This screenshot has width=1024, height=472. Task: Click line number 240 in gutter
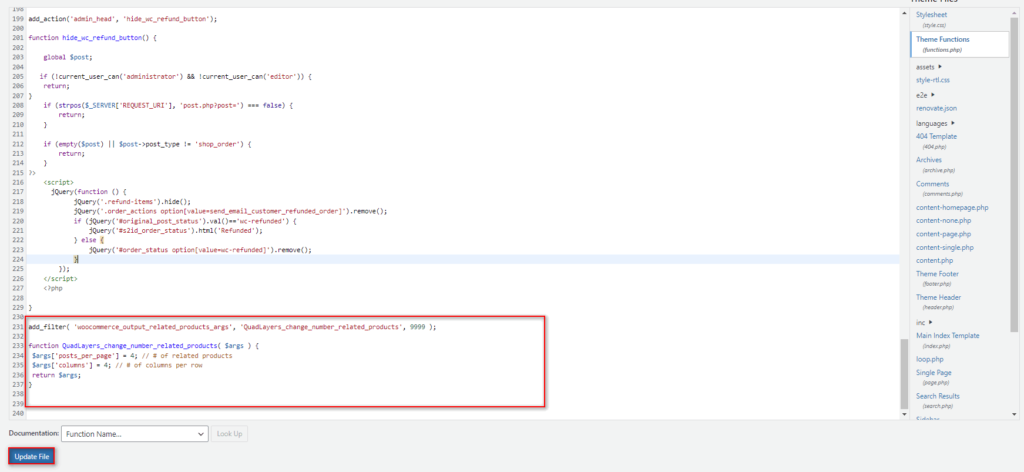pos(18,413)
